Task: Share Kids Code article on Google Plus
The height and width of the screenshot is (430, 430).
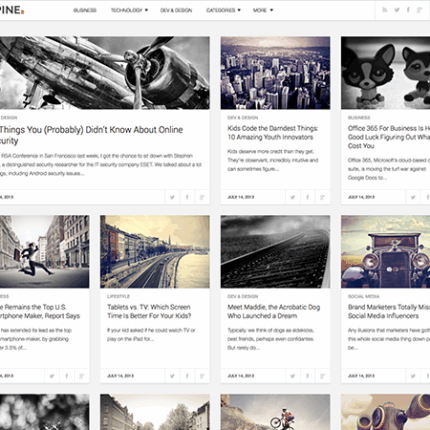Action: coord(322,197)
